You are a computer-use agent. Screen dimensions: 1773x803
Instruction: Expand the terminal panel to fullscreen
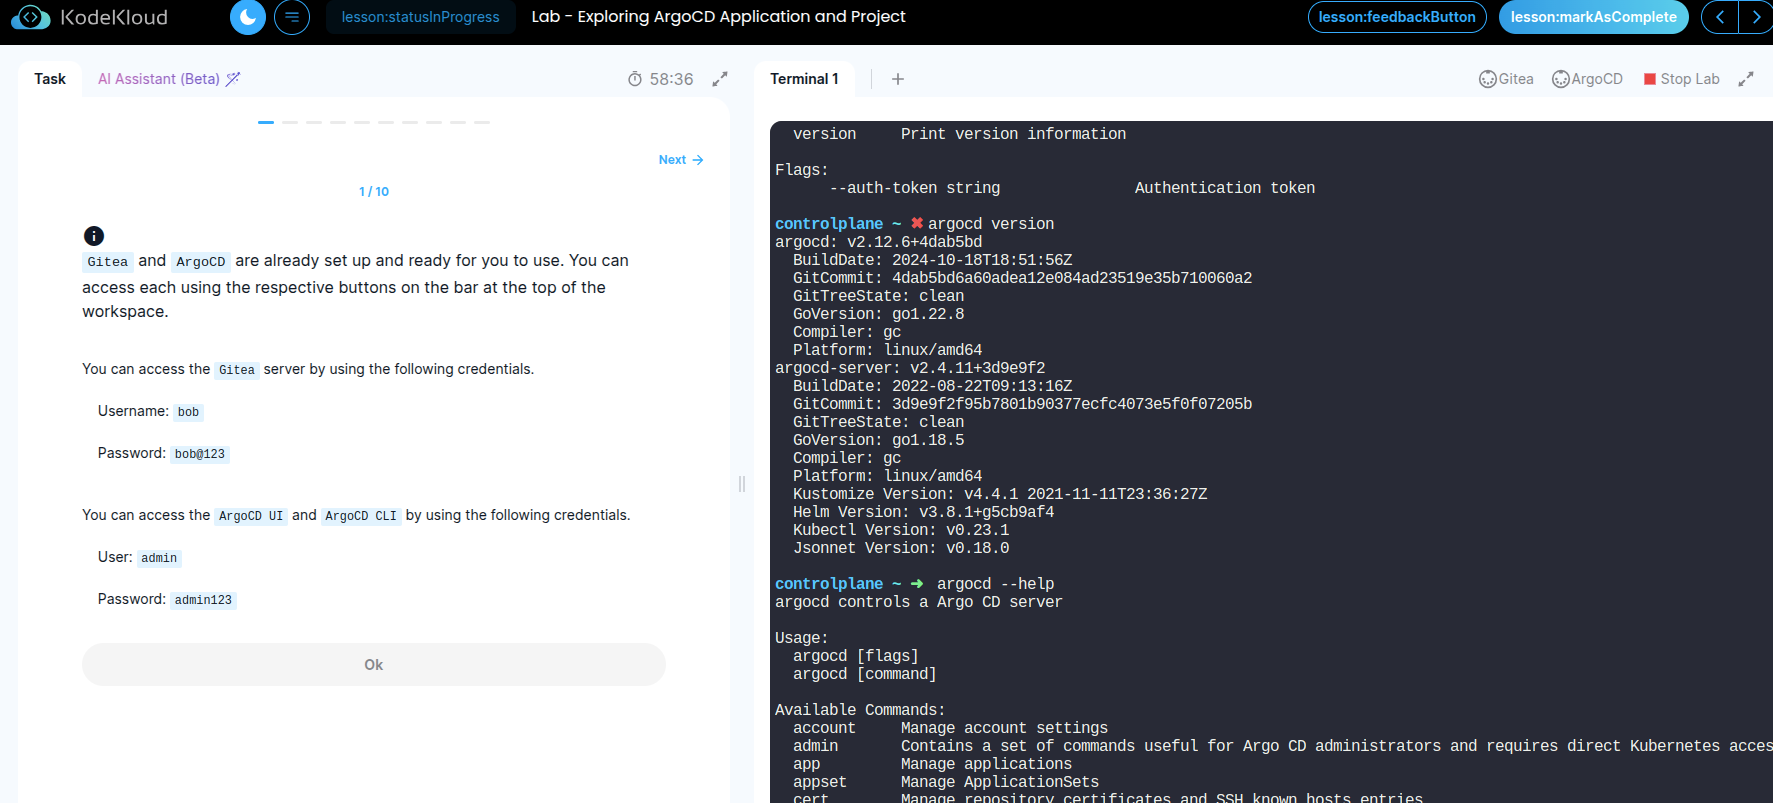1746,79
